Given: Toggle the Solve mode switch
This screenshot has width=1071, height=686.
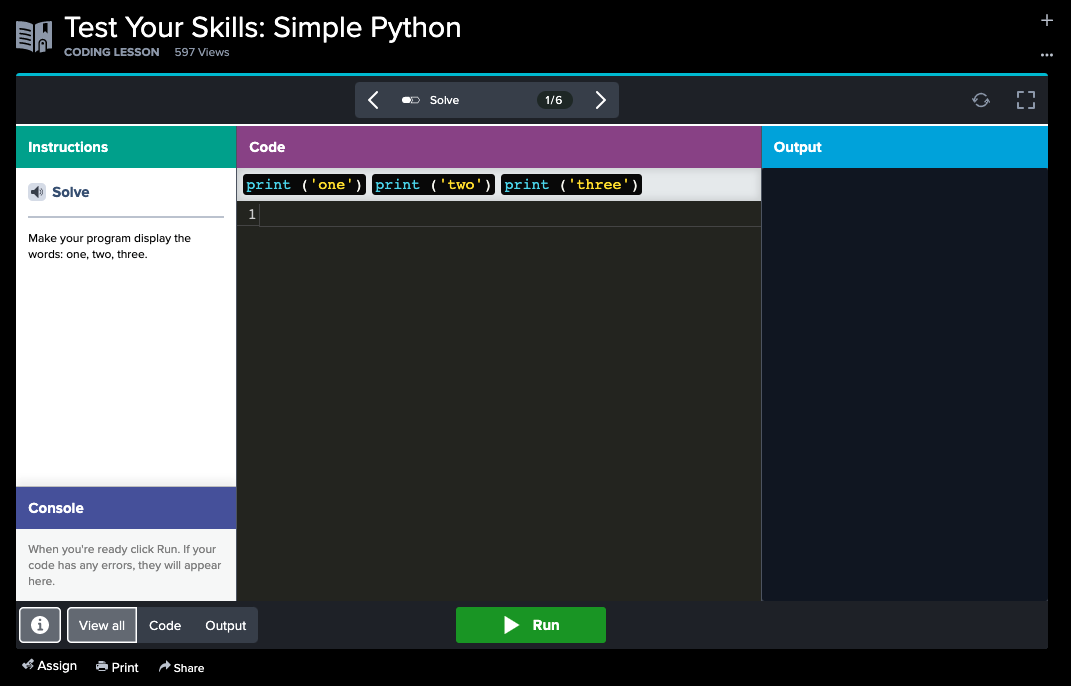Looking at the screenshot, I should click(411, 100).
